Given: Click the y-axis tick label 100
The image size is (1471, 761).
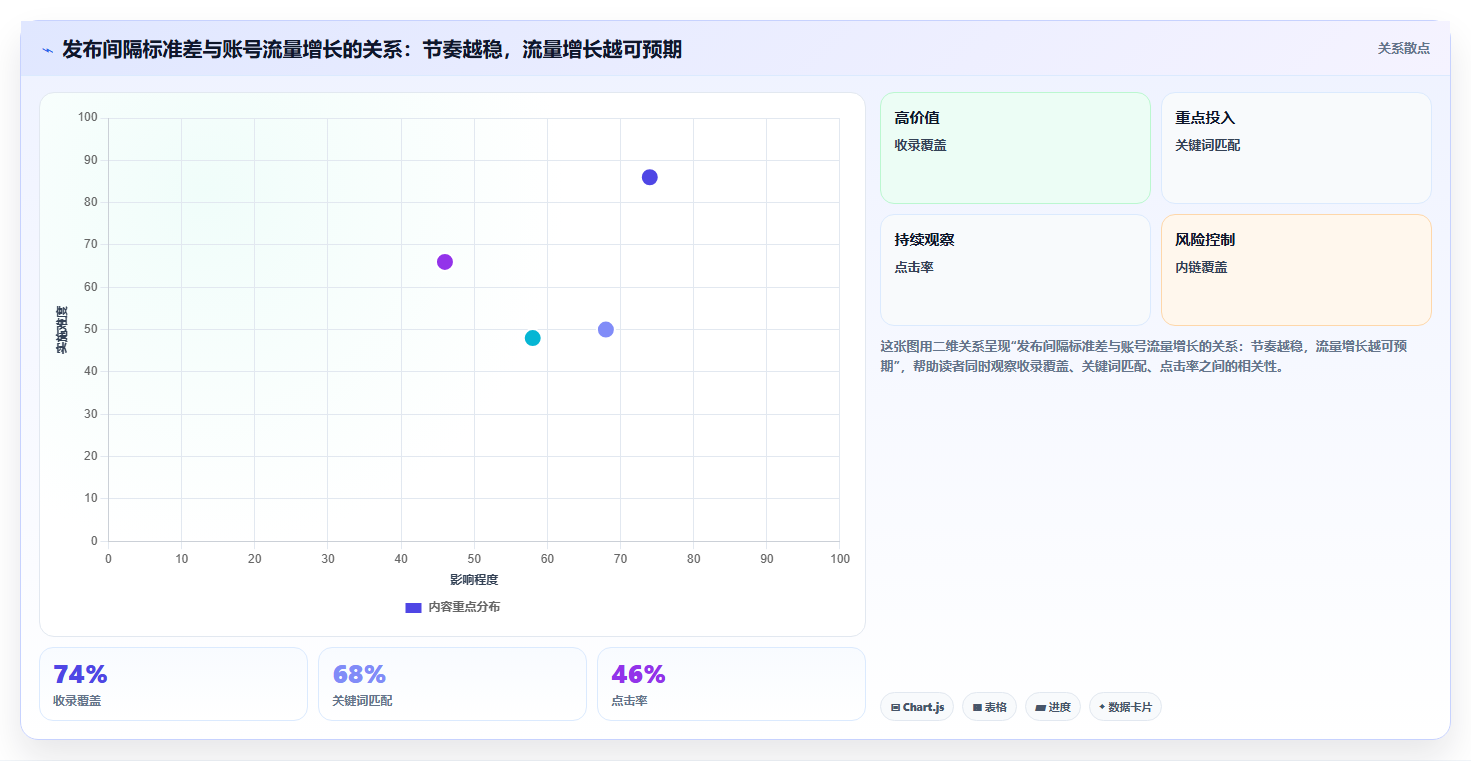Looking at the screenshot, I should (88, 118).
